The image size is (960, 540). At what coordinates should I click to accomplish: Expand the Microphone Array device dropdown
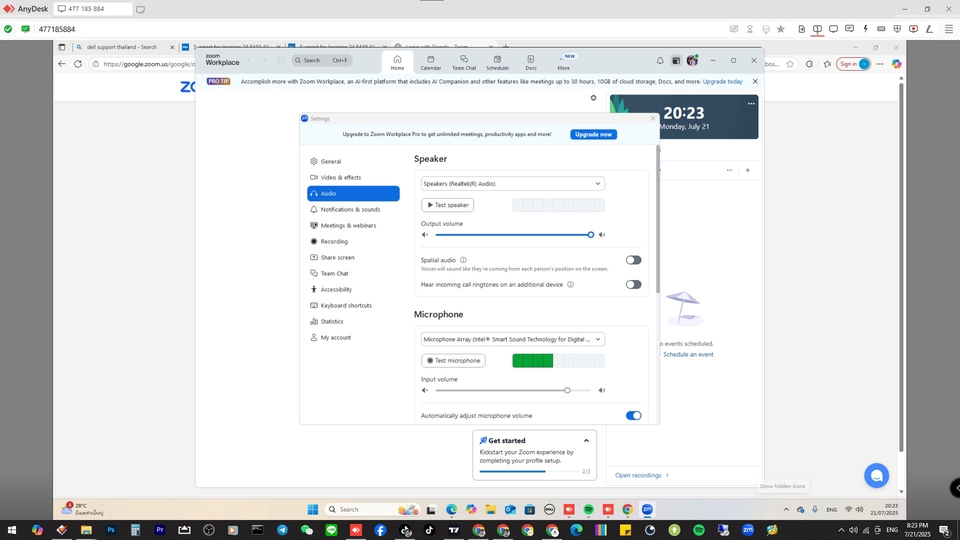(512, 339)
